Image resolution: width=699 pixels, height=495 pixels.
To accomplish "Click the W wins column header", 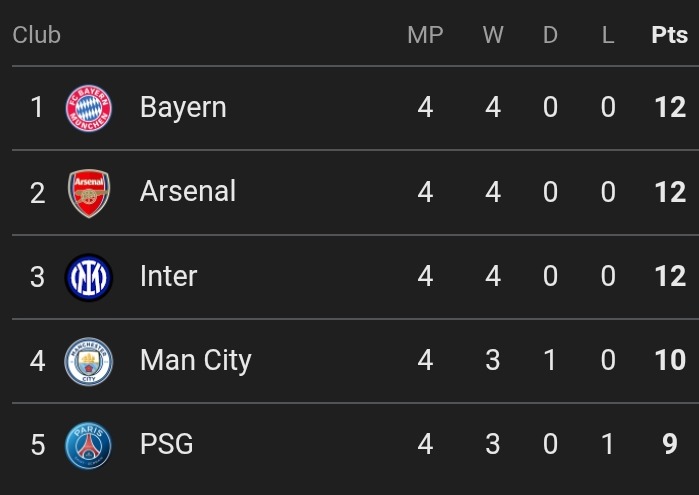I will (493, 35).
